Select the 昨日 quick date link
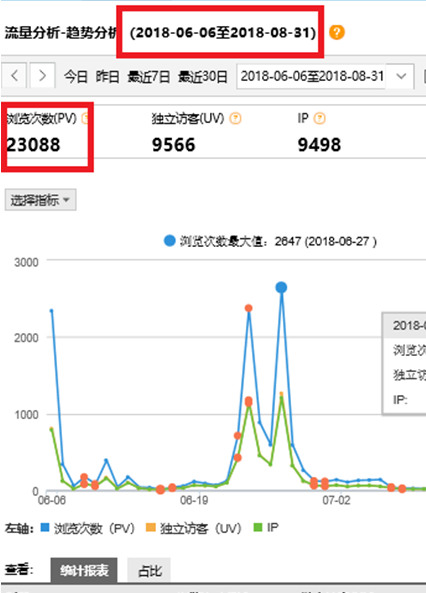Viewport: 426px width, 593px height. click(107, 77)
